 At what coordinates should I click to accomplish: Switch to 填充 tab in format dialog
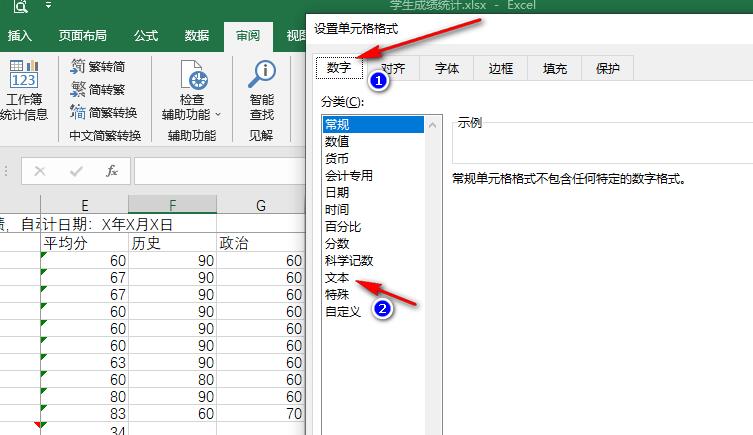click(x=555, y=68)
